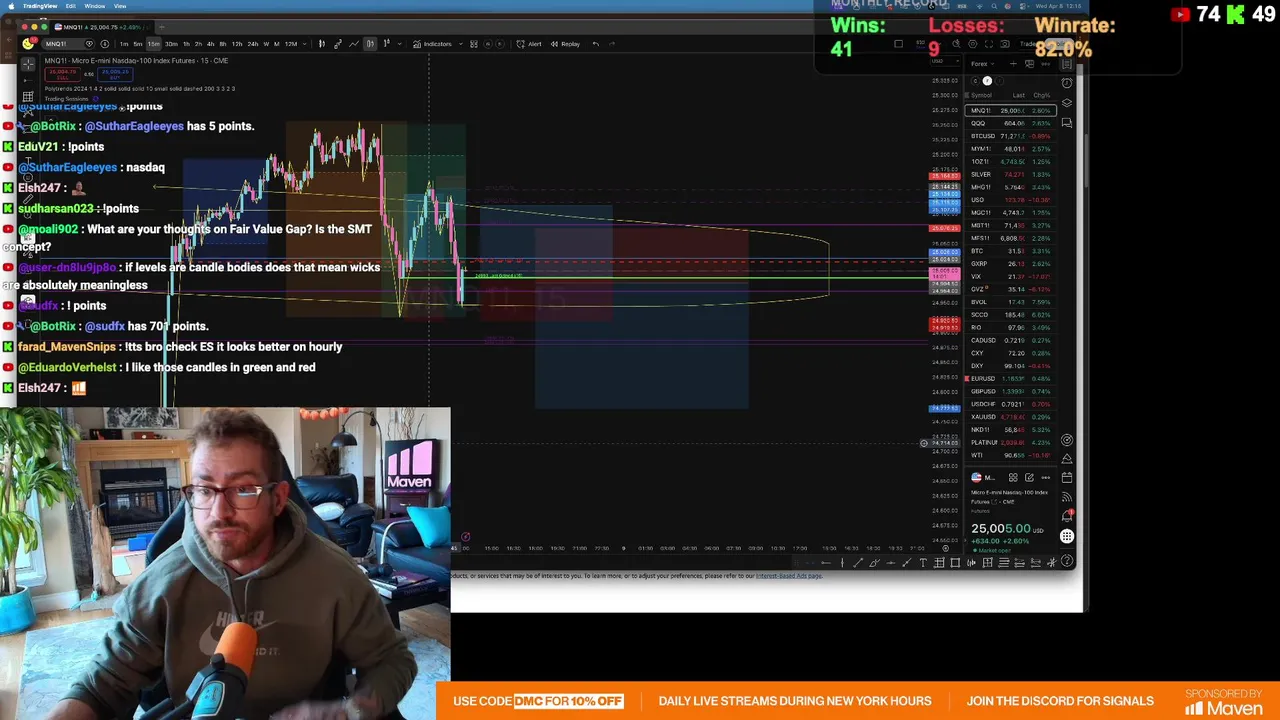1280x720 pixels.
Task: Open the Edit menu in menu bar
Action: click(x=71, y=6)
